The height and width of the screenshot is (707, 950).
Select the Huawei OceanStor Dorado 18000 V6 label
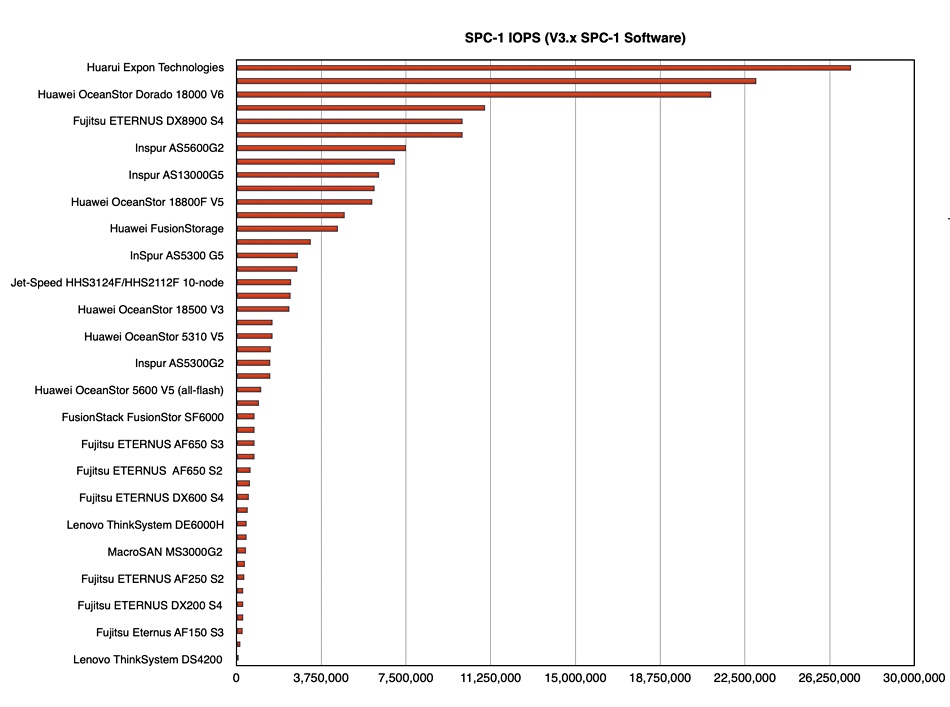tap(130, 94)
